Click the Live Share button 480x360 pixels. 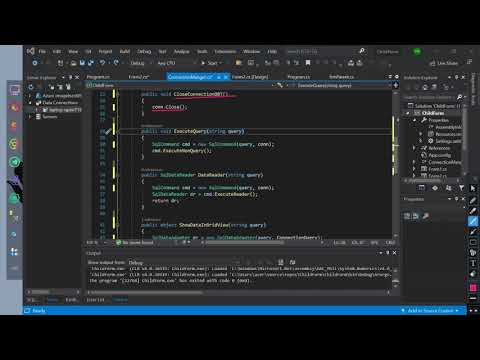coord(444,63)
